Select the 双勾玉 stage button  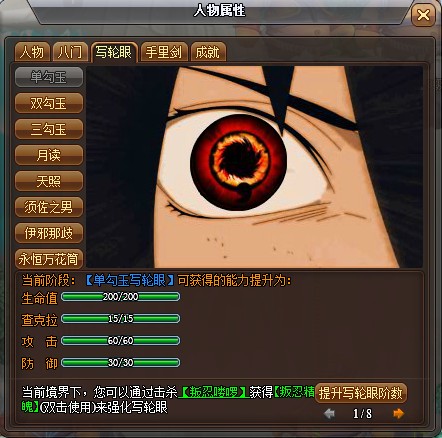tap(49, 103)
